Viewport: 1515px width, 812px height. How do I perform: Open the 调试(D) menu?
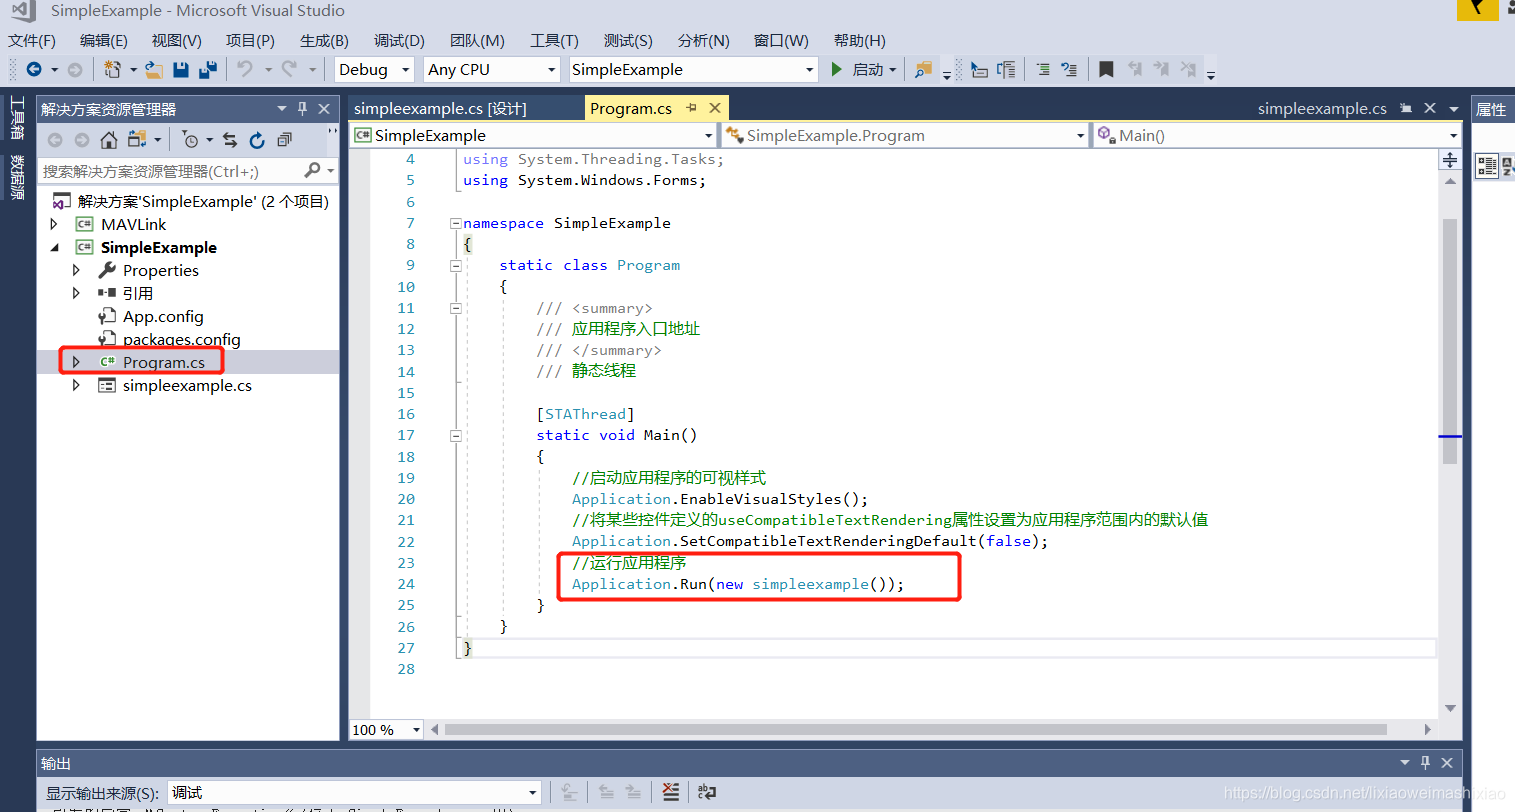399,40
